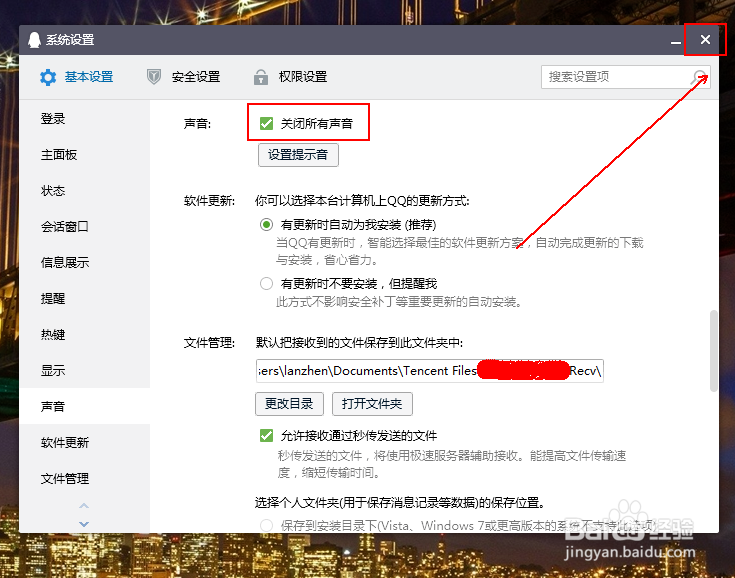Click the sidebar scroll-down chevron
The height and width of the screenshot is (578, 735).
point(84,524)
